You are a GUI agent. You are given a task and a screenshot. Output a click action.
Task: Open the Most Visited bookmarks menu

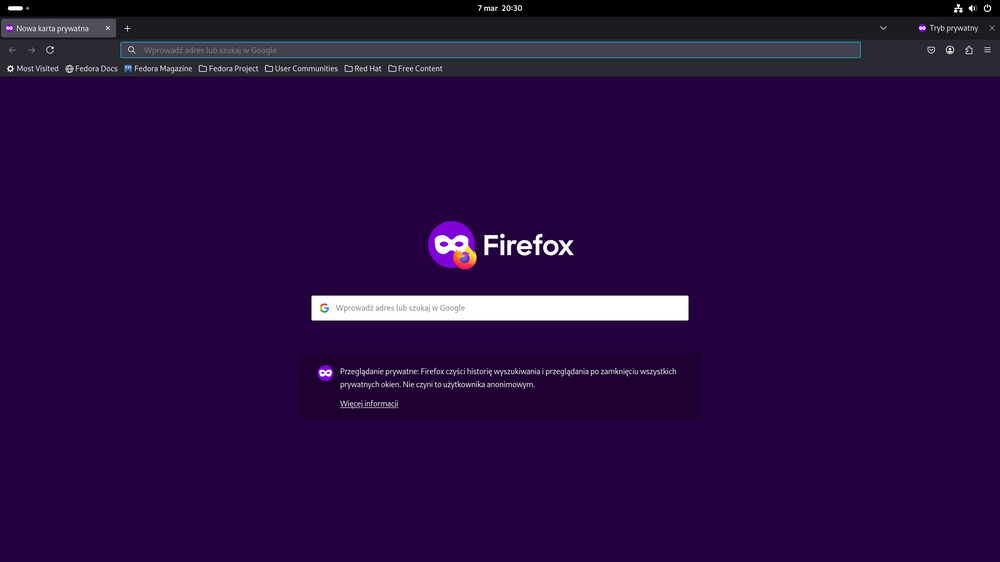[33, 69]
